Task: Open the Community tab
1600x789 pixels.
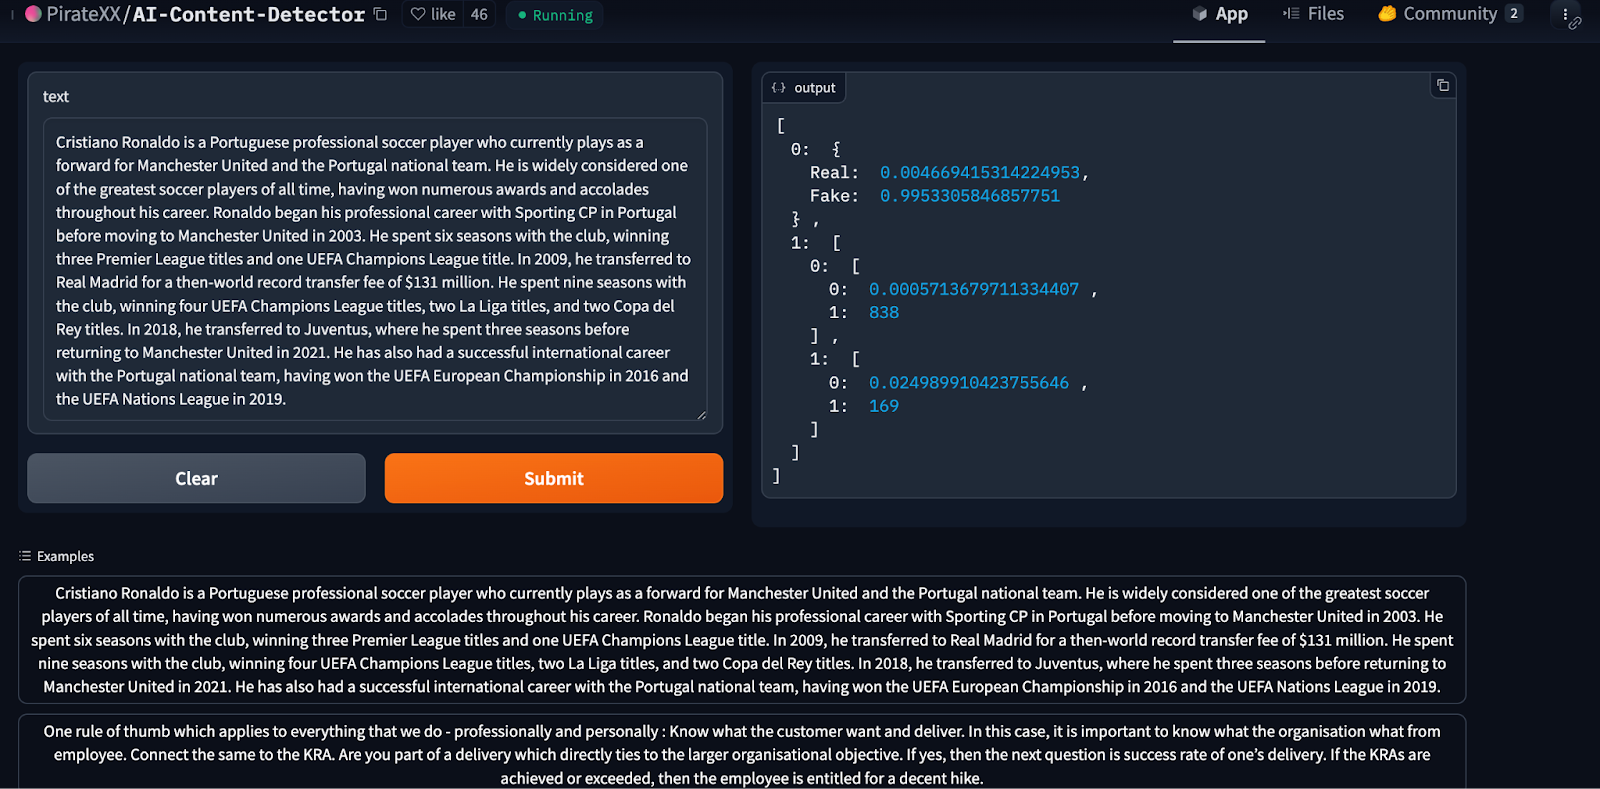Action: click(x=1449, y=14)
